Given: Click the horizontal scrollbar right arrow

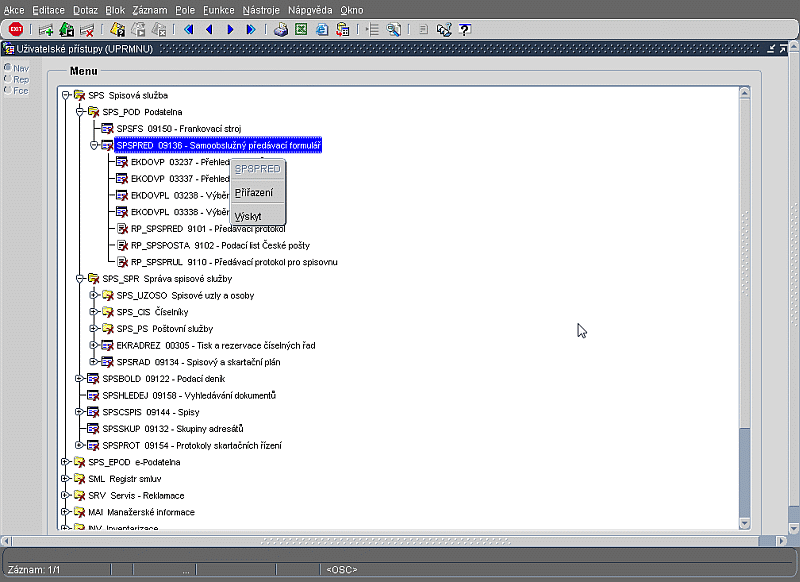Looking at the screenshot, I should 781,541.
